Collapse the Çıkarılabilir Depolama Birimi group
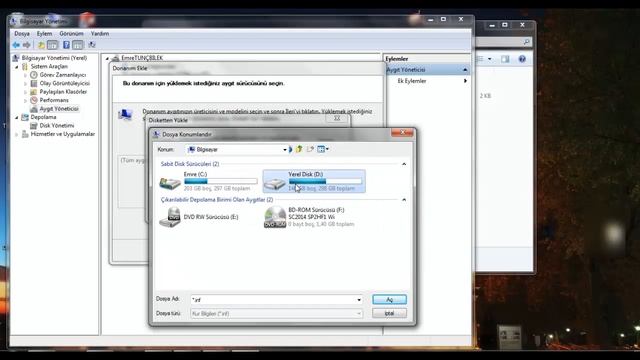640x360 pixels. coord(404,200)
